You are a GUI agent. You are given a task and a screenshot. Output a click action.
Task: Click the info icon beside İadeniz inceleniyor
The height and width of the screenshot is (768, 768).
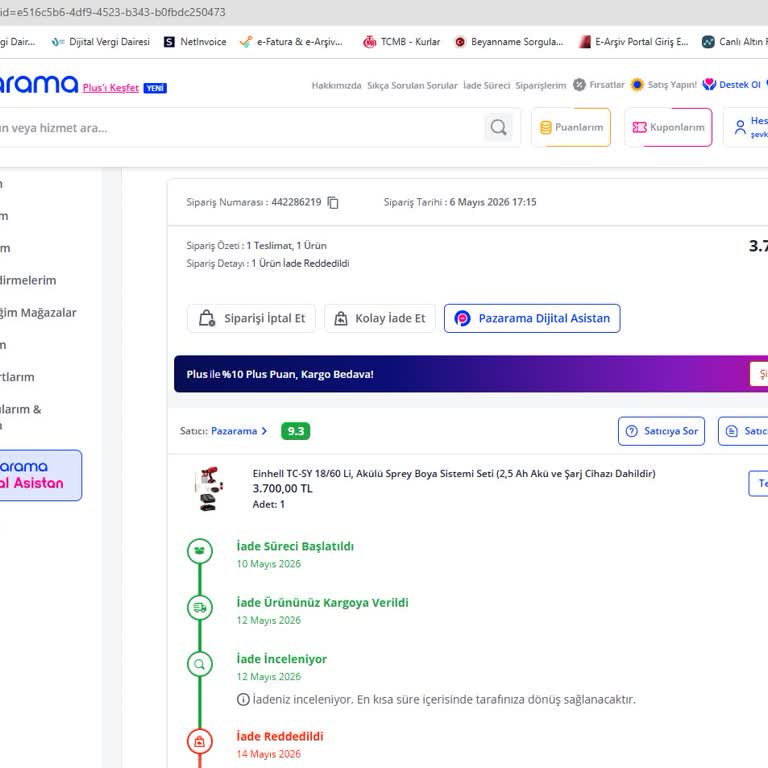[x=243, y=699]
